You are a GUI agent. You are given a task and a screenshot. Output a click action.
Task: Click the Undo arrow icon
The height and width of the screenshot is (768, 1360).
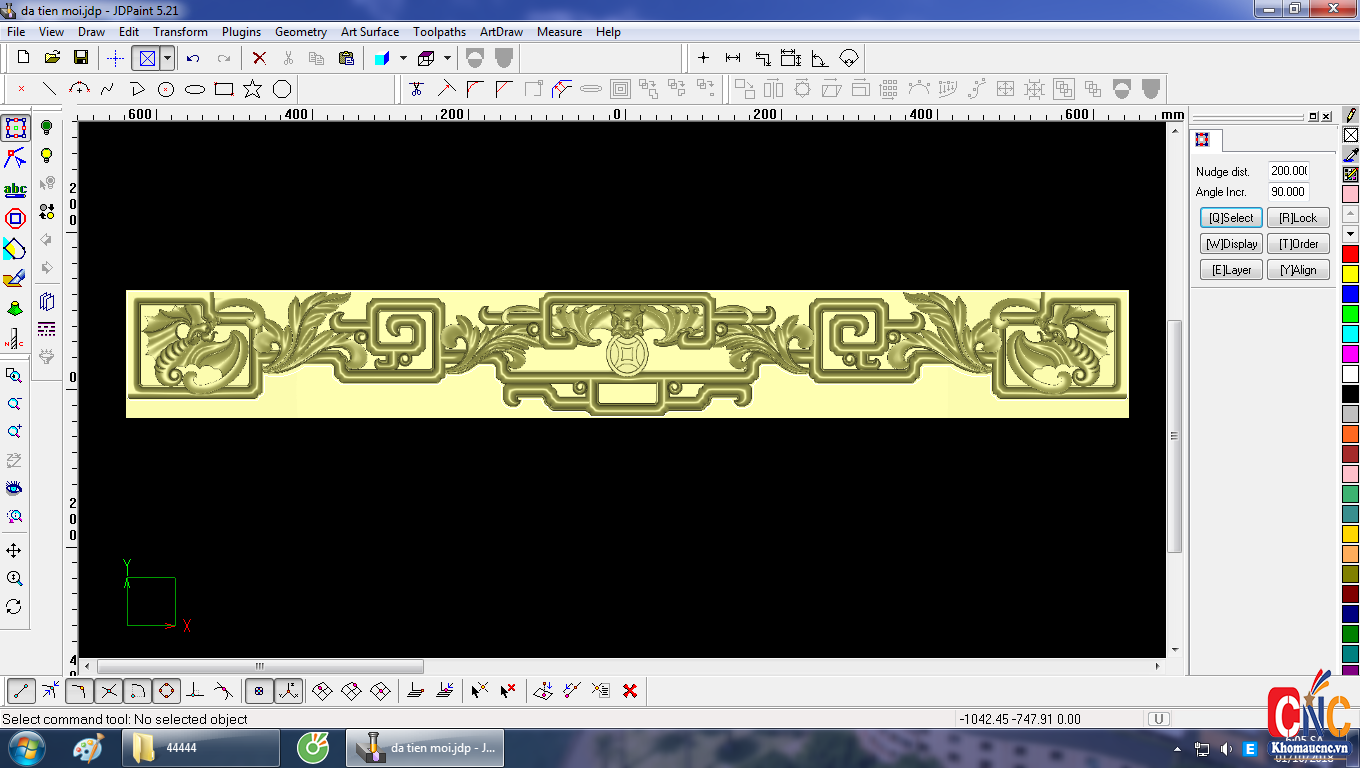coord(193,58)
